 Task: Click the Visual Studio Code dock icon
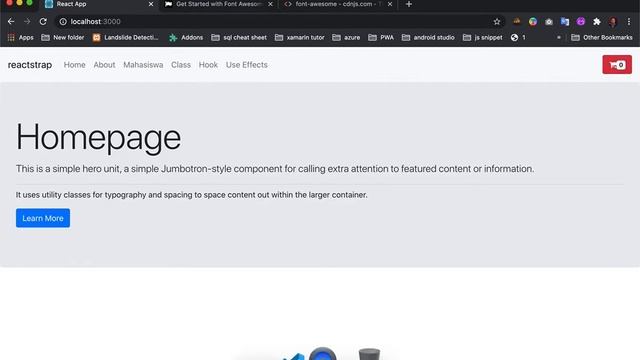(294, 357)
